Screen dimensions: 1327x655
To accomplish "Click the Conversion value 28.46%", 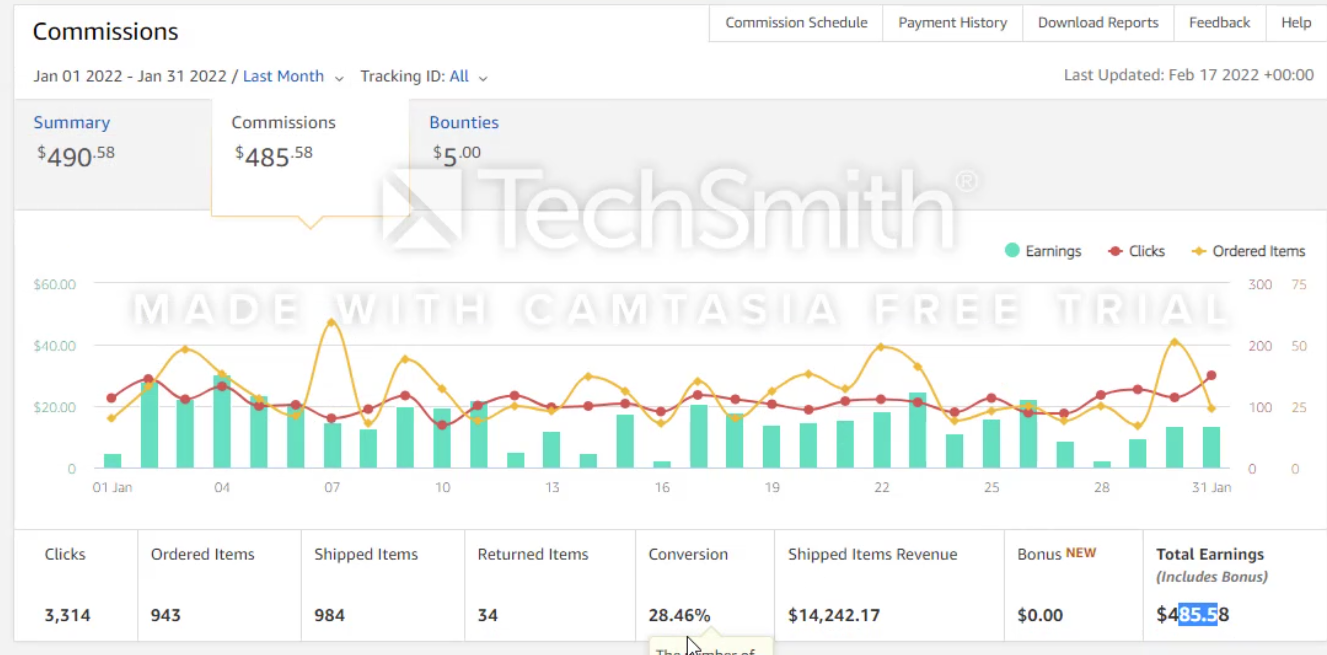I will pos(679,615).
